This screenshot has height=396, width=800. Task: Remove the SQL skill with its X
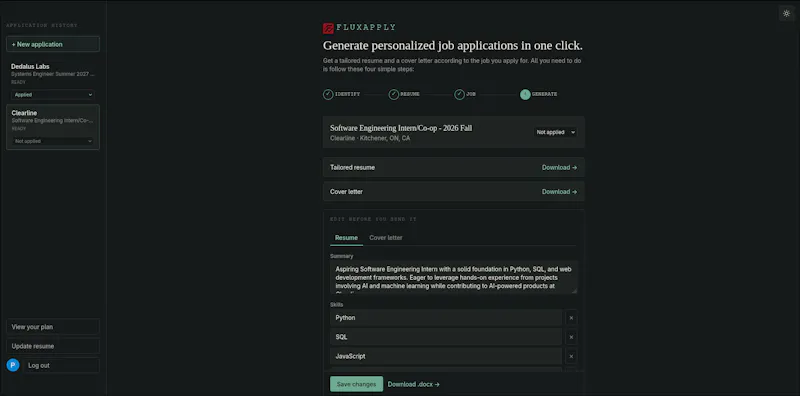[x=571, y=337]
